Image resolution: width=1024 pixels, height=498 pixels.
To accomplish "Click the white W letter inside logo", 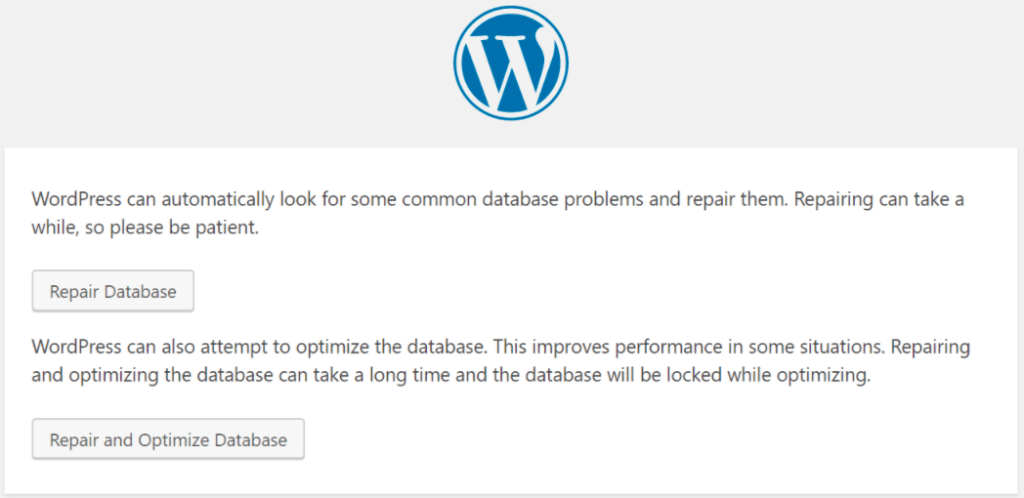I will 510,68.
